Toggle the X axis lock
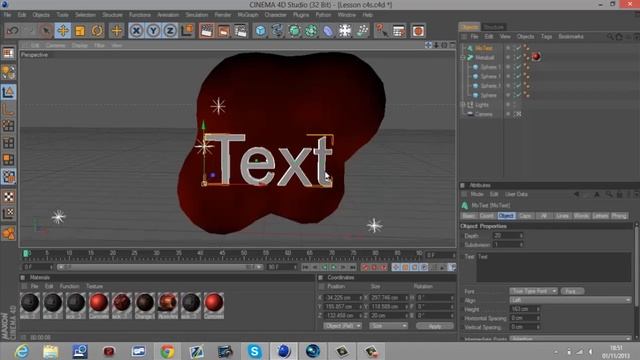 tap(136, 31)
